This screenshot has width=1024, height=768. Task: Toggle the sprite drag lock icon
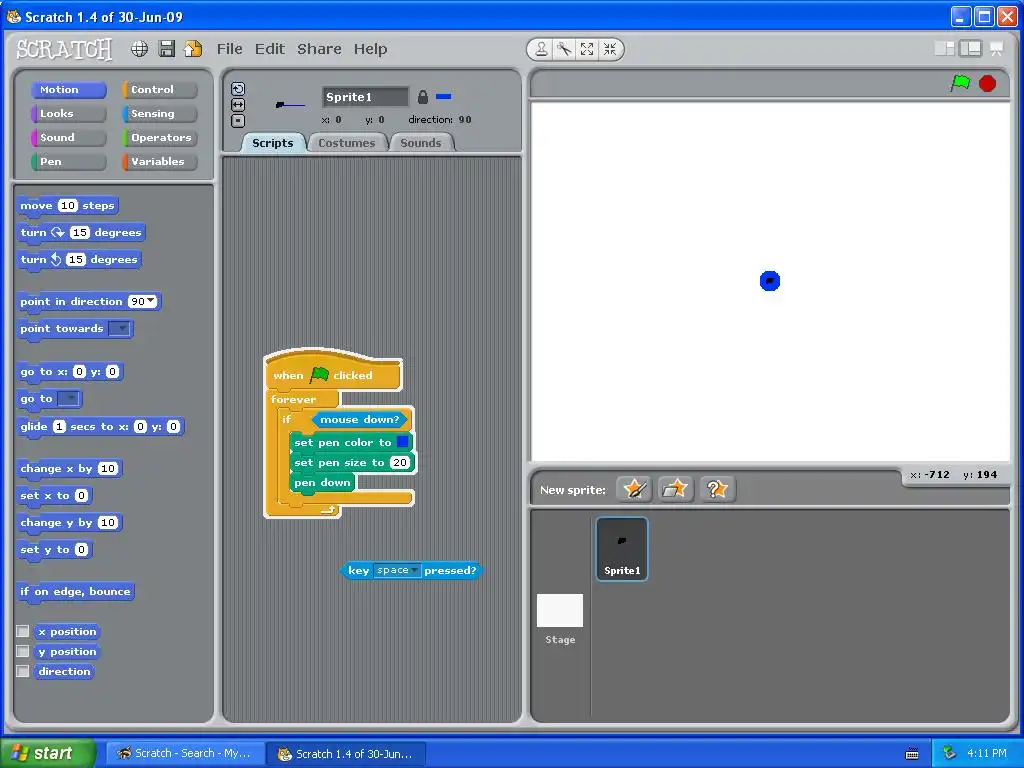[423, 97]
